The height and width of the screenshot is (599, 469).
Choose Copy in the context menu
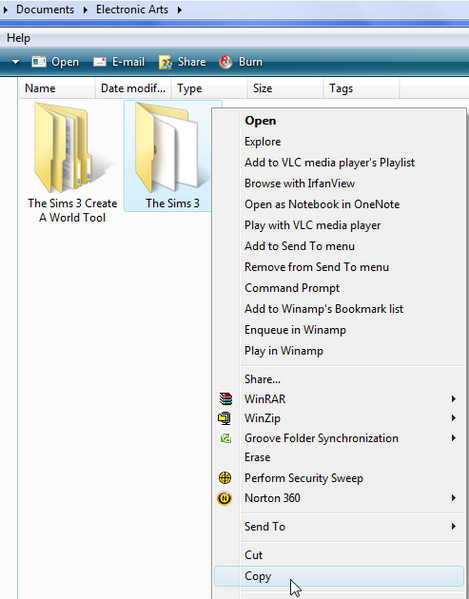coord(339,576)
